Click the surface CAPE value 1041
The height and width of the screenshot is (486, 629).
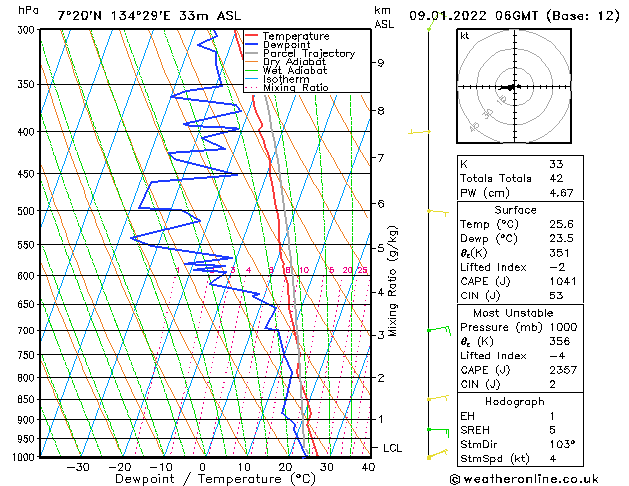point(563,281)
